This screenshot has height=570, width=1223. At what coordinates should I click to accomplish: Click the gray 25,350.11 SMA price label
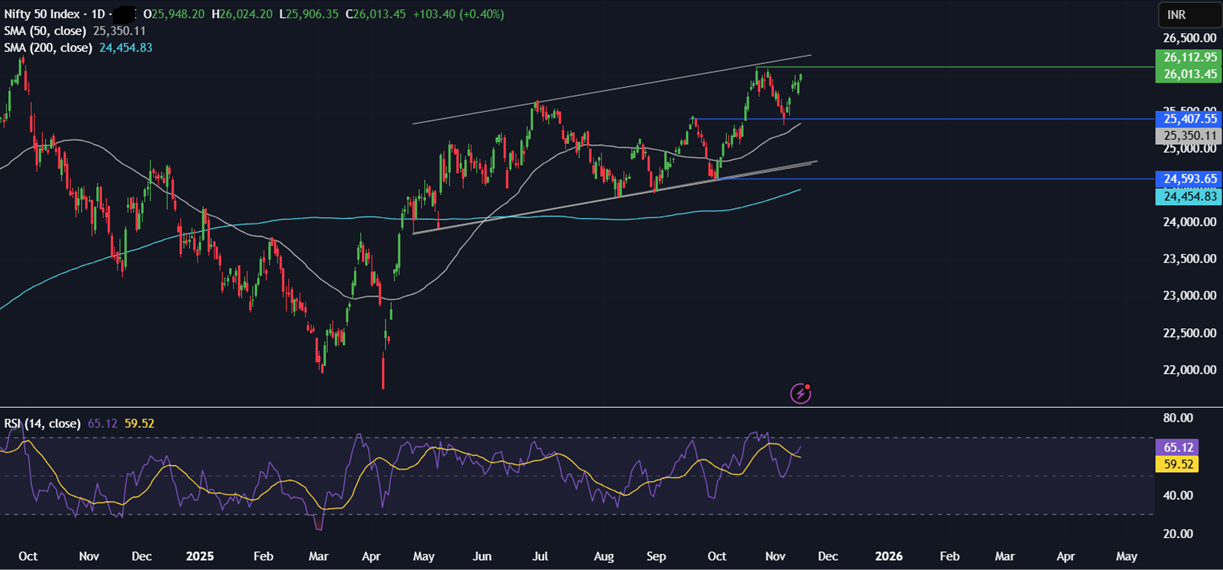click(x=1189, y=135)
